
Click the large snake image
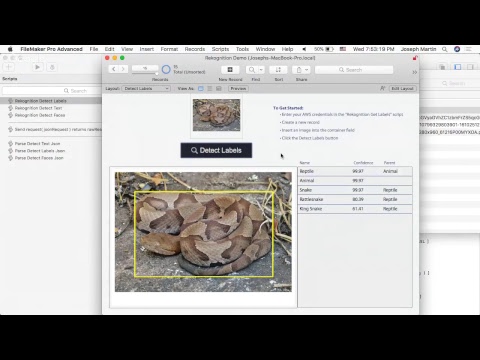tap(203, 232)
